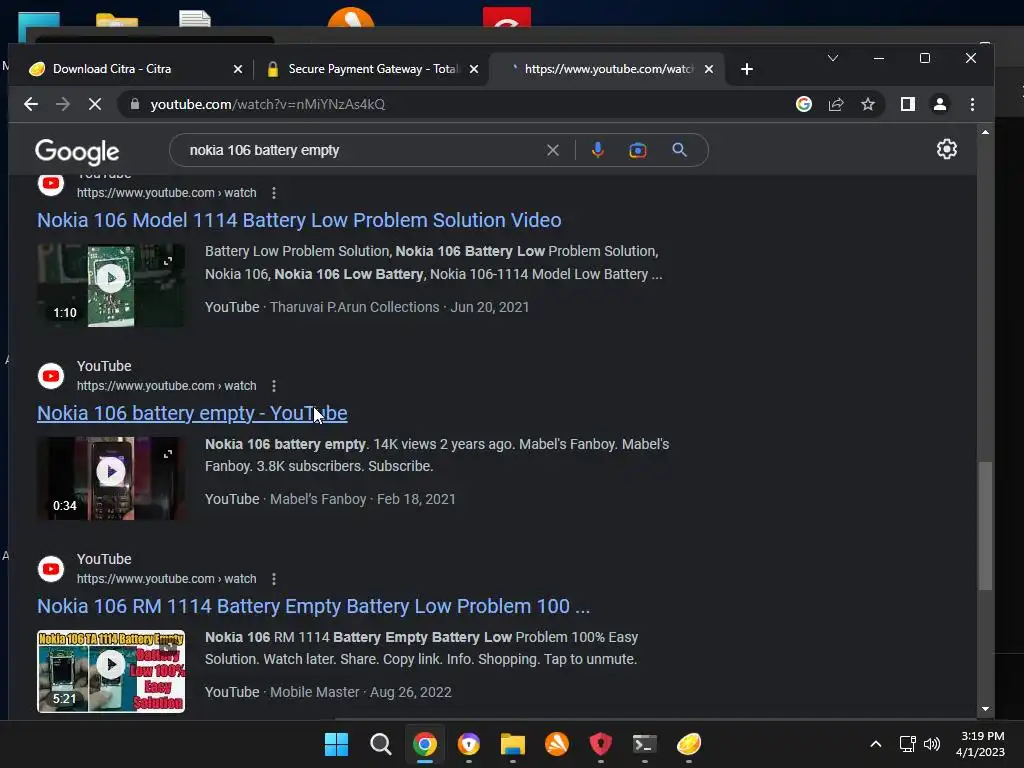Play the 0:34 Nokia phone video thumbnail
The width and height of the screenshot is (1024, 768).
[x=111, y=479]
